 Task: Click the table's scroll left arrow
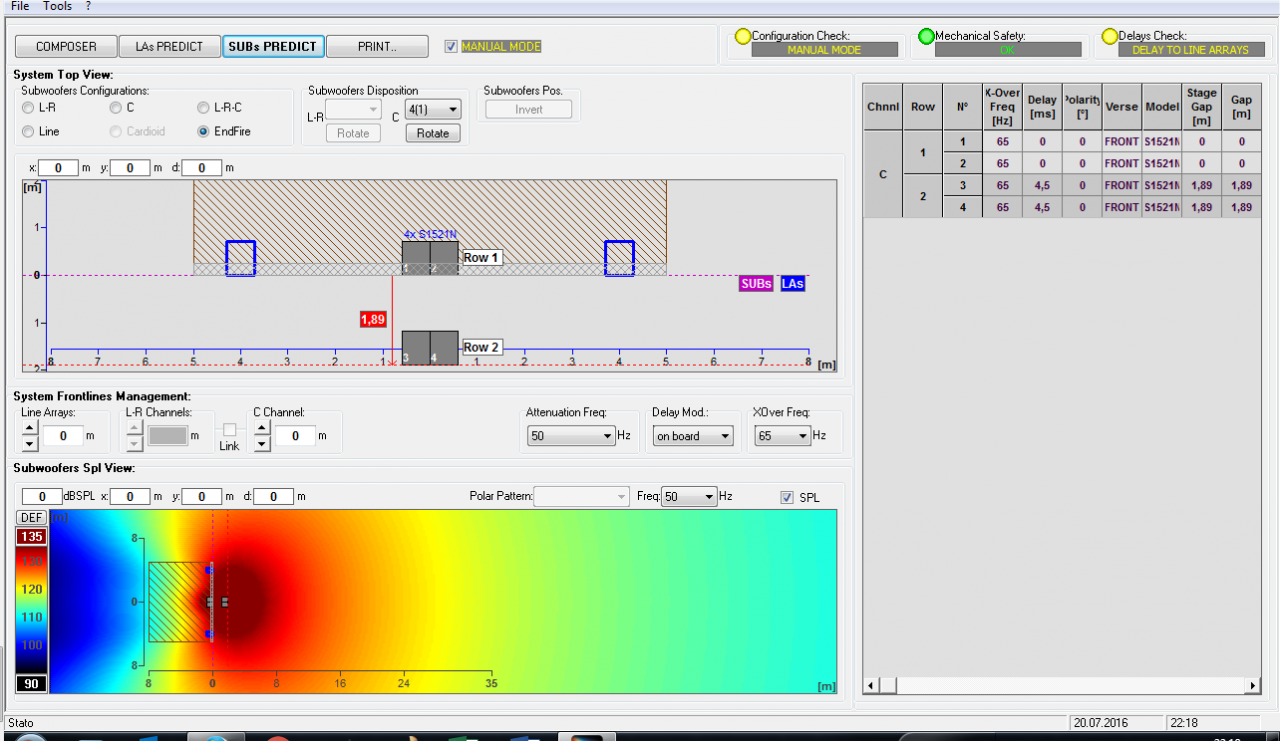[871, 686]
